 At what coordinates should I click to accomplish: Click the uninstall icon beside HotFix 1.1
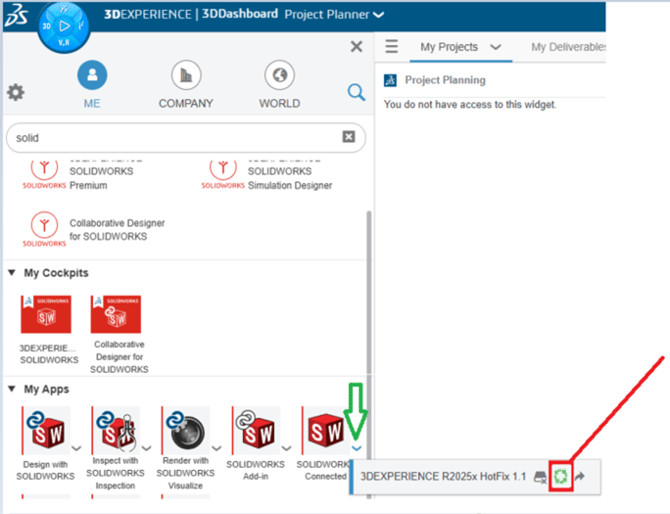pos(540,477)
